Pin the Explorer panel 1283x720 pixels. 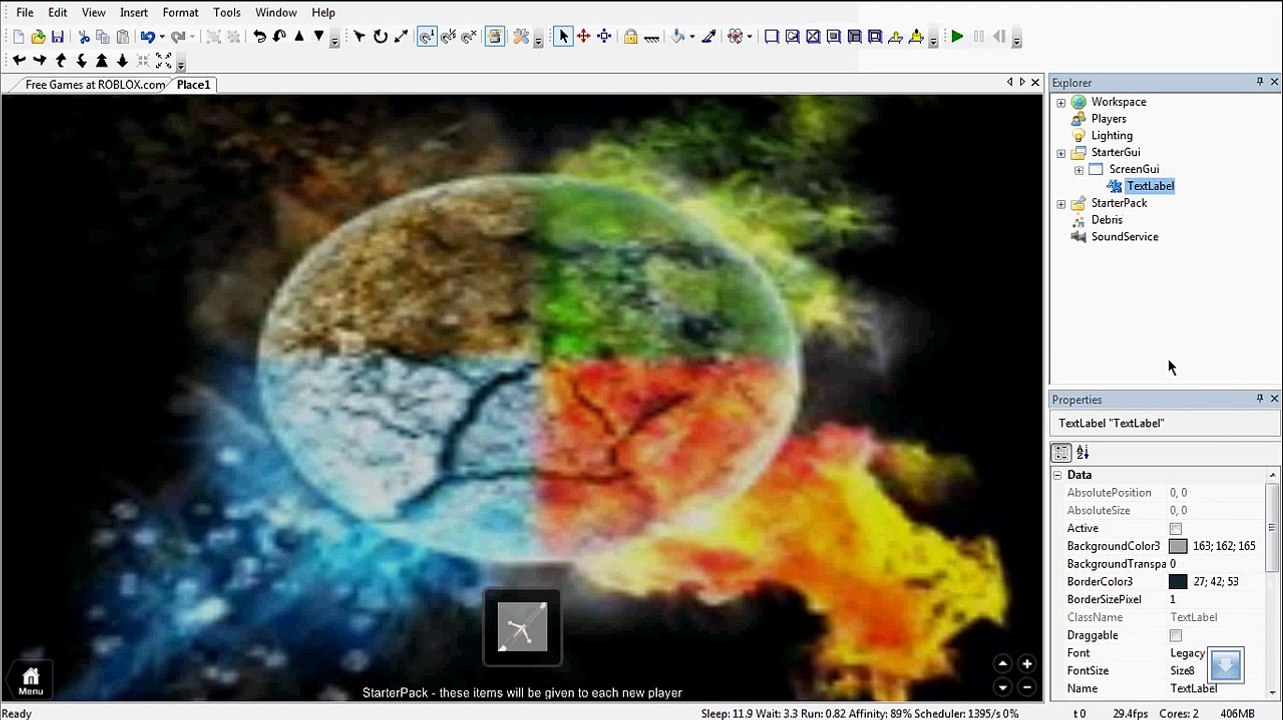click(1260, 82)
